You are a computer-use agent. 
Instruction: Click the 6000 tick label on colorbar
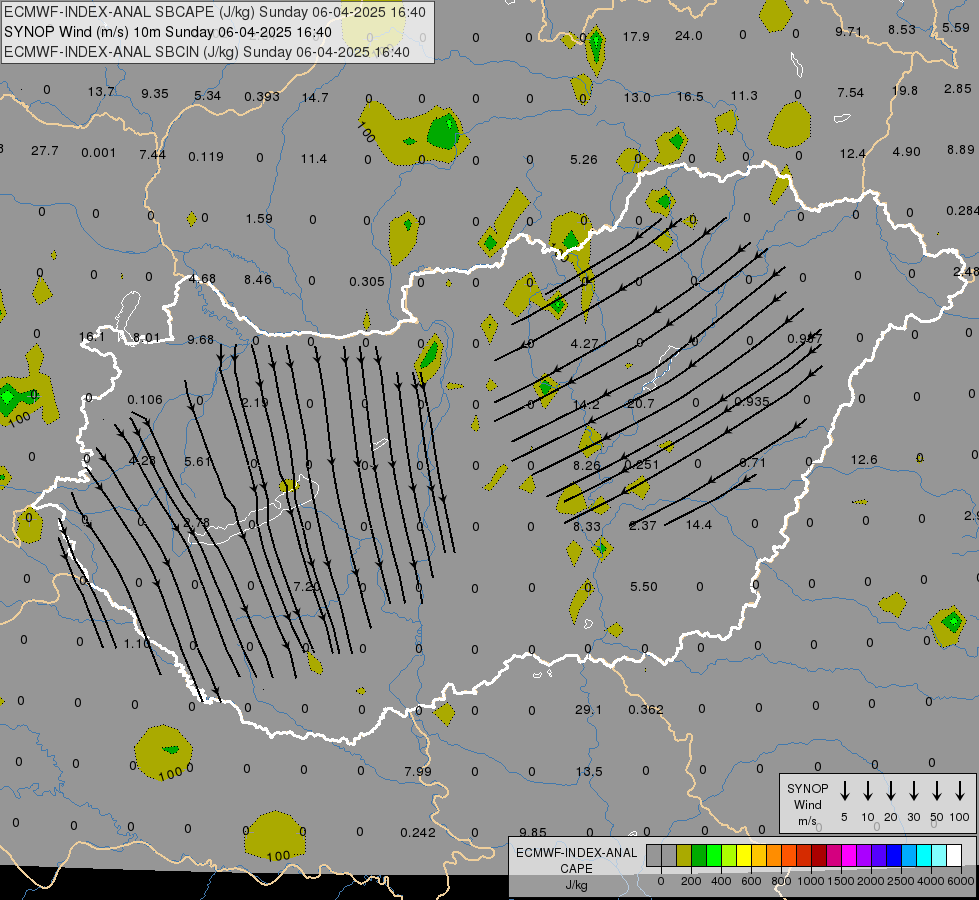click(962, 881)
